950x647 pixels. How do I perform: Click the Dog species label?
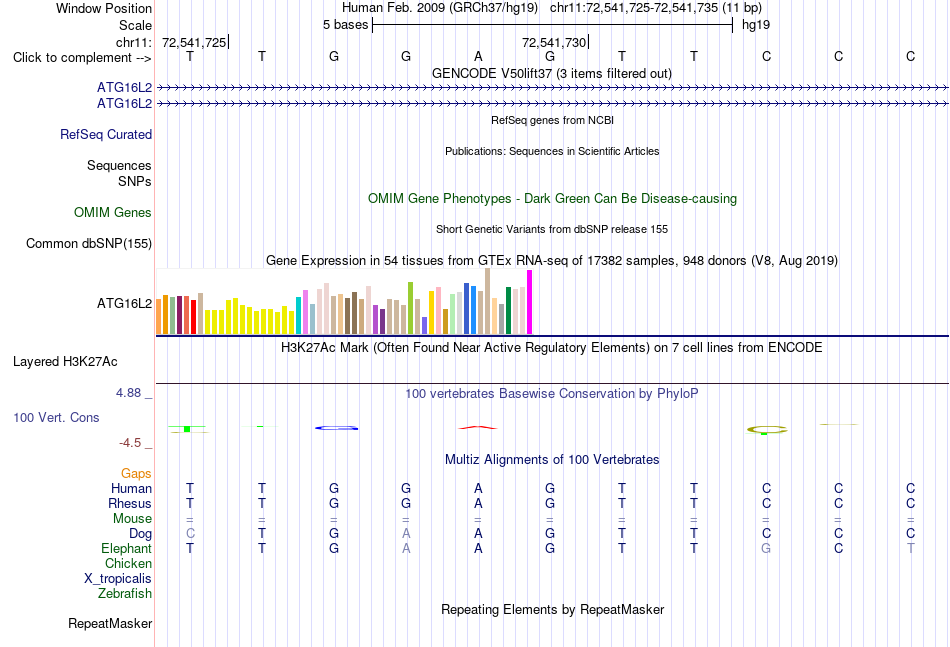click(141, 534)
